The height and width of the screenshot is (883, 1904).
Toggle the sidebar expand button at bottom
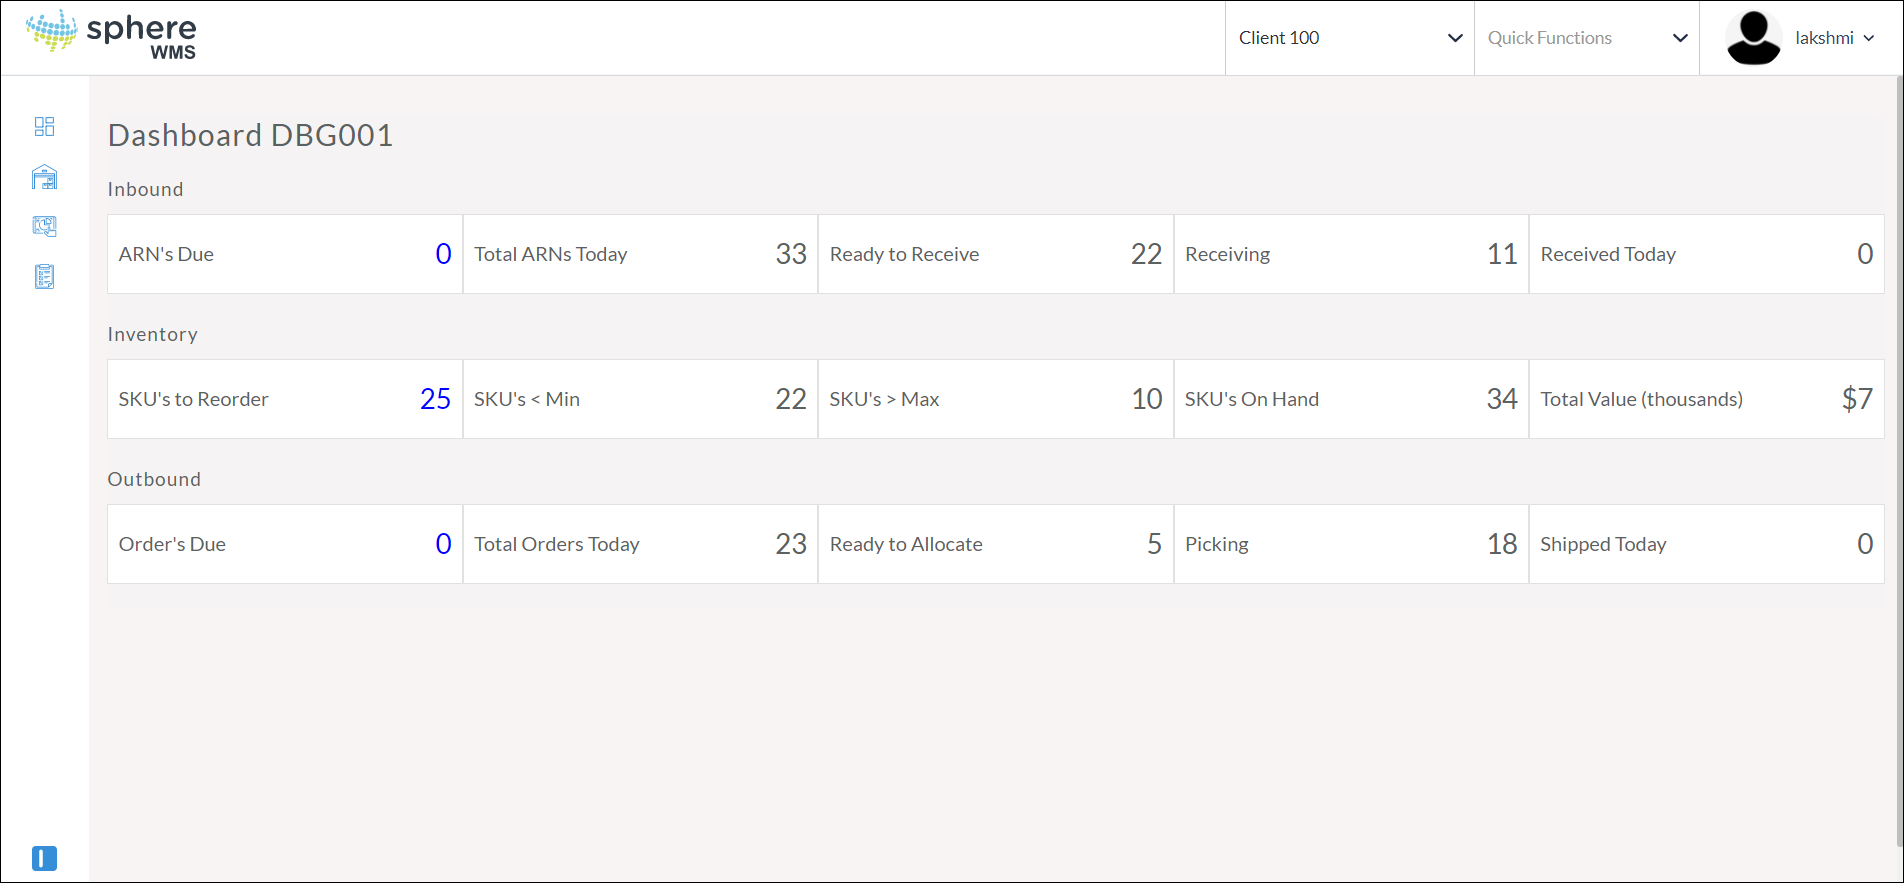[x=44, y=858]
